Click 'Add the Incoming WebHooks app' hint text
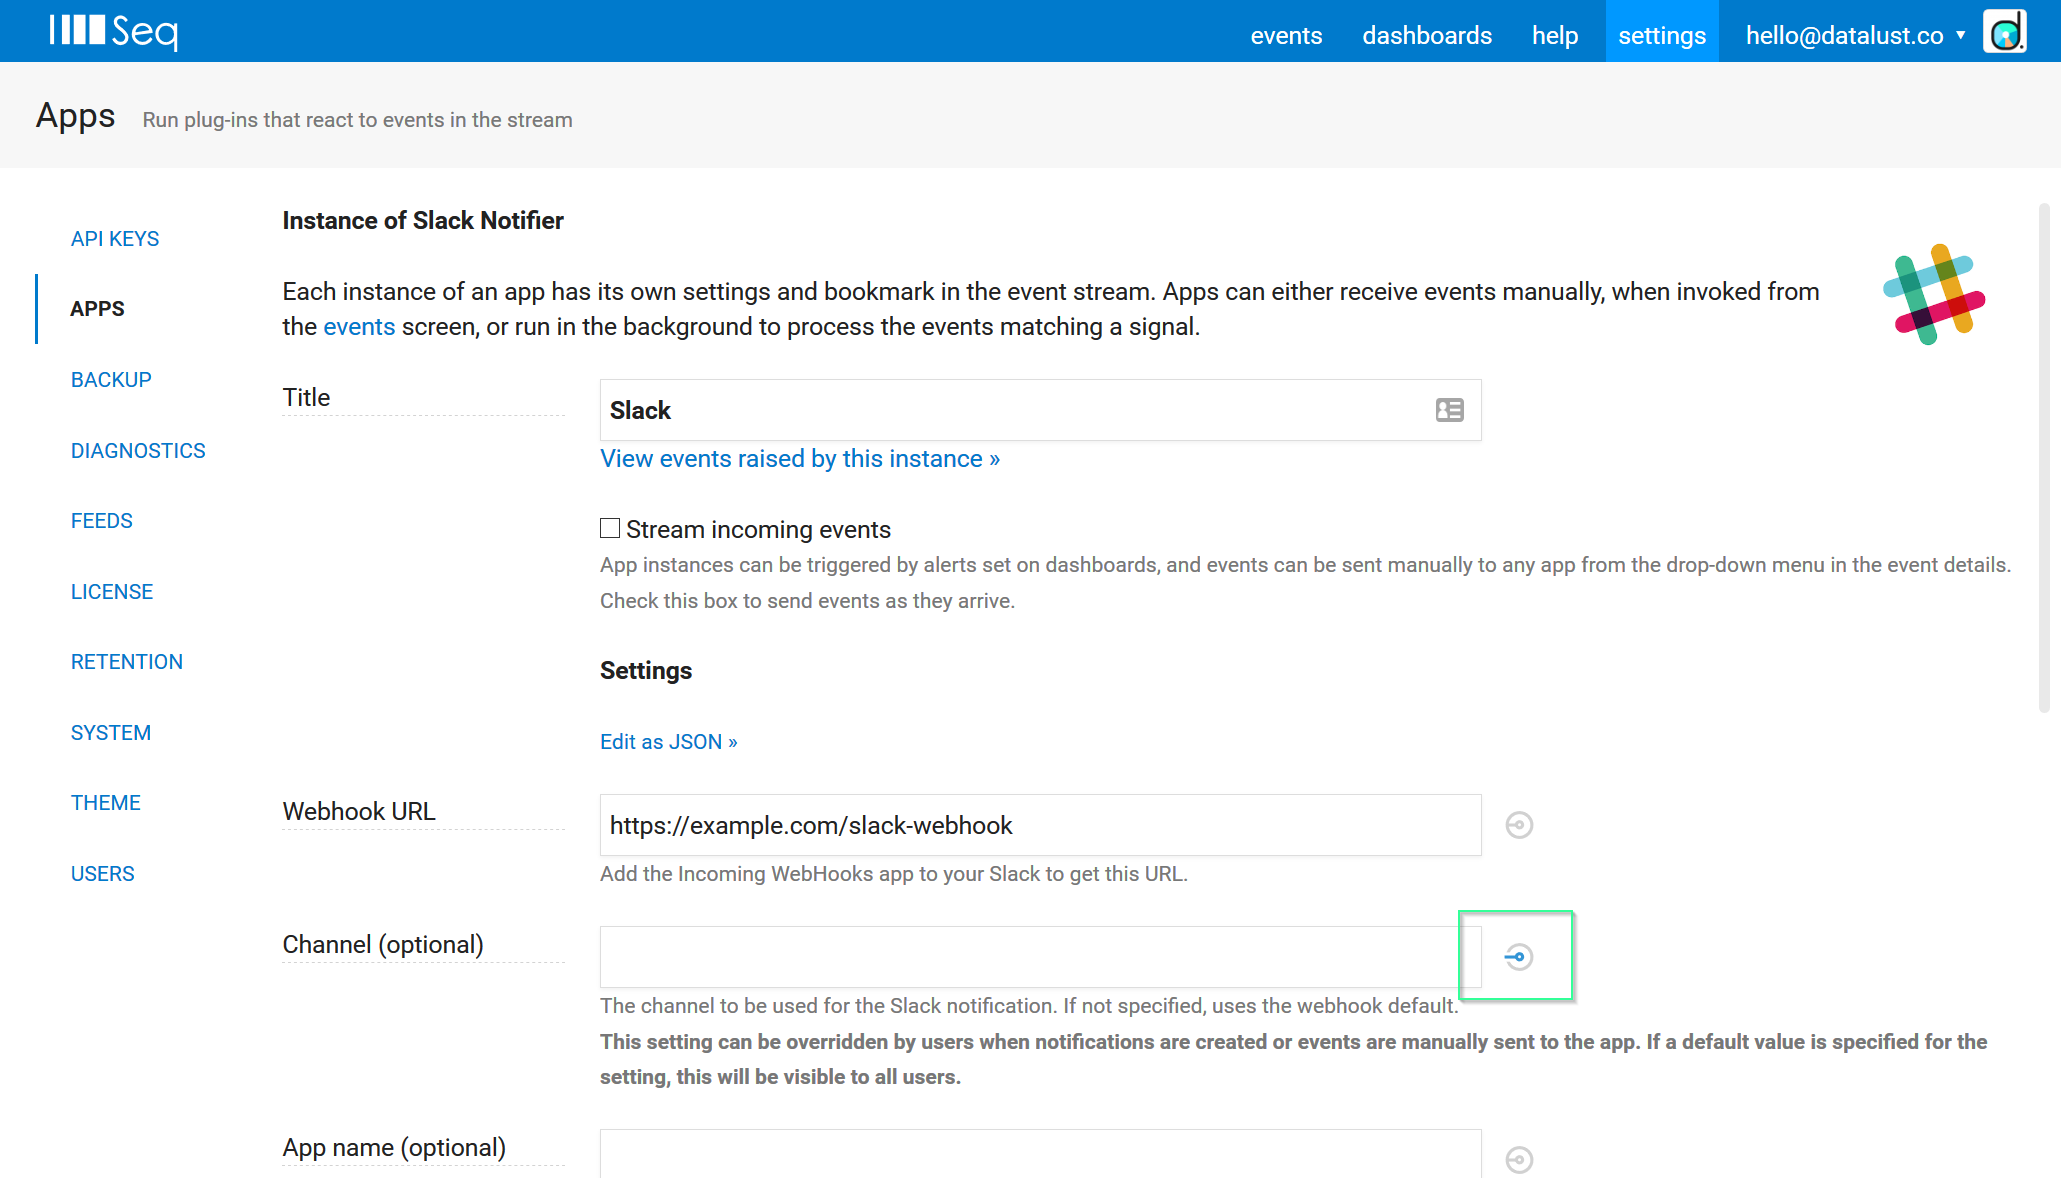The height and width of the screenshot is (1187, 2061). tap(894, 874)
